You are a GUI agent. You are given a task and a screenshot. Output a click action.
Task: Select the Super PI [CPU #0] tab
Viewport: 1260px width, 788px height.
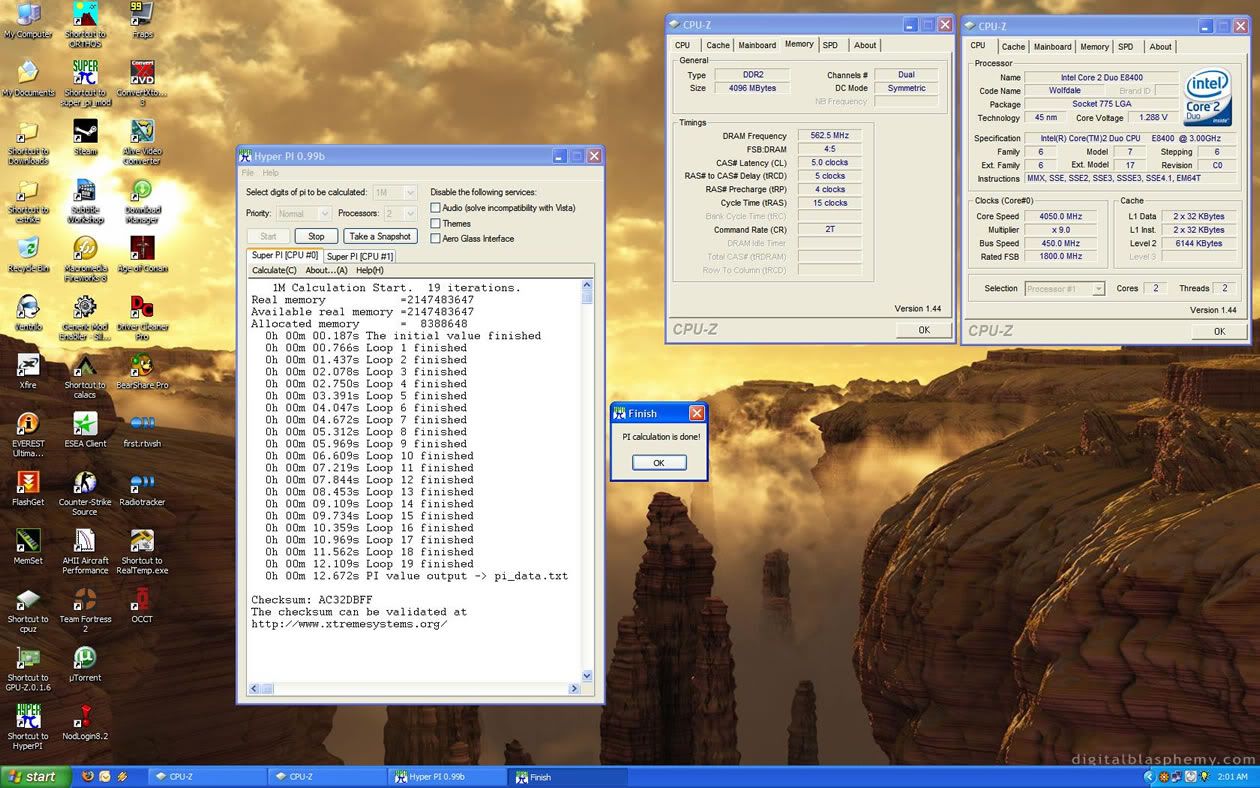pyautogui.click(x=285, y=255)
